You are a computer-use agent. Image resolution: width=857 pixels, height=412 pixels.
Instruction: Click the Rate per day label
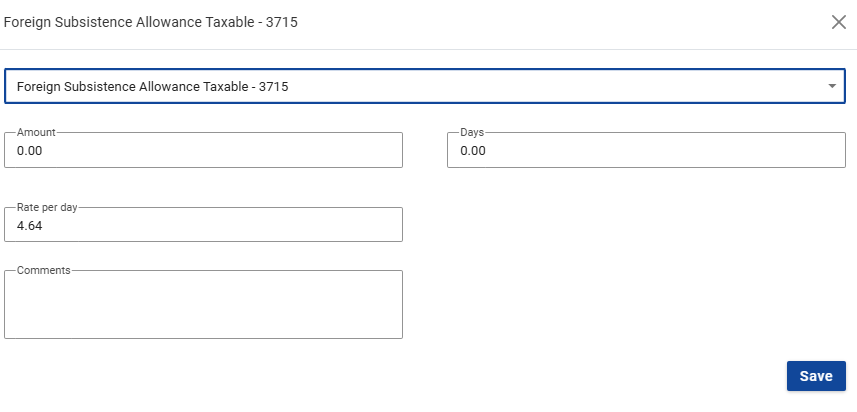(47, 207)
